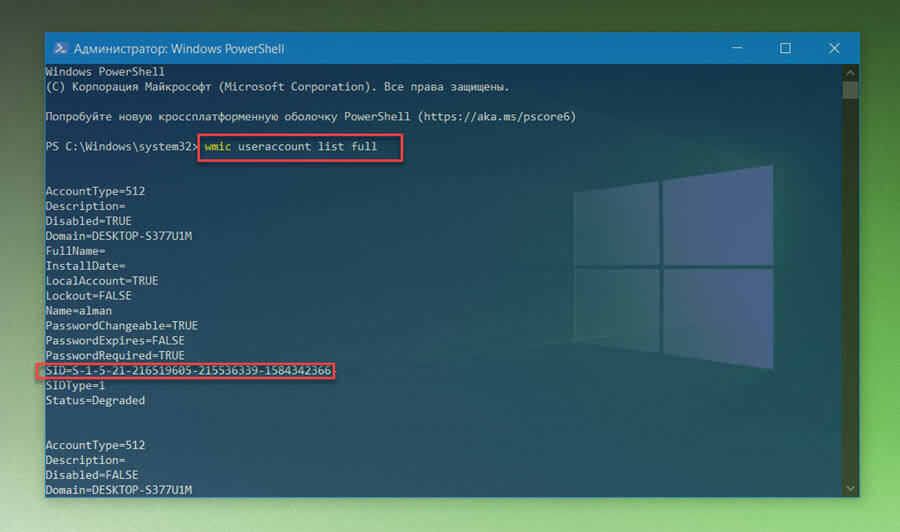900x532 pixels.
Task: Click the PowerShell icon in title bar
Action: pos(60,48)
